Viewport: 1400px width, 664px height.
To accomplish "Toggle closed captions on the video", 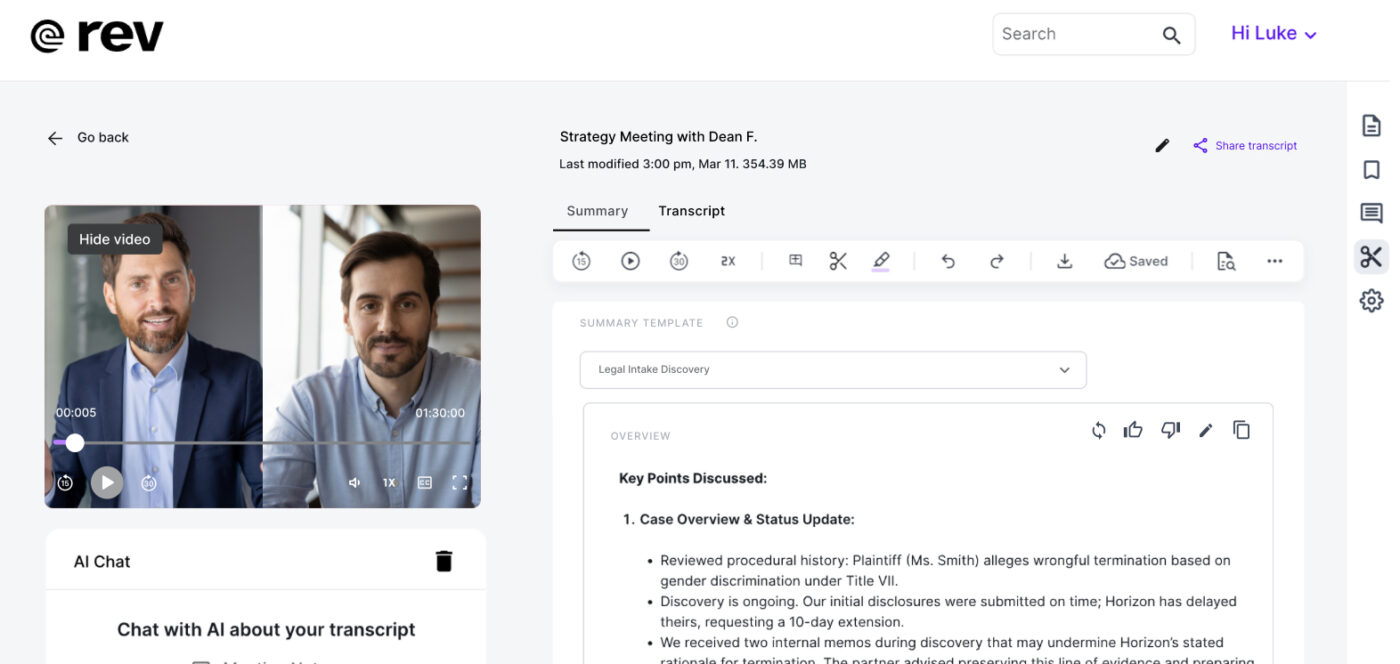I will 424,482.
